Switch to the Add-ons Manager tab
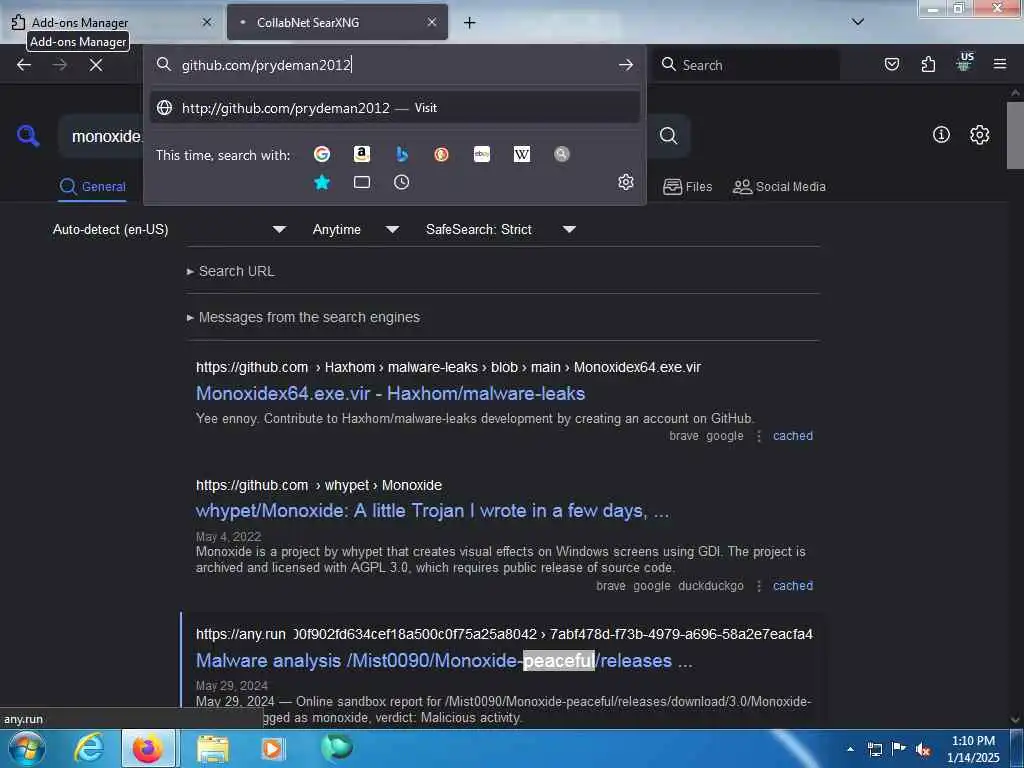This screenshot has height=768, width=1024. pyautogui.click(x=111, y=22)
